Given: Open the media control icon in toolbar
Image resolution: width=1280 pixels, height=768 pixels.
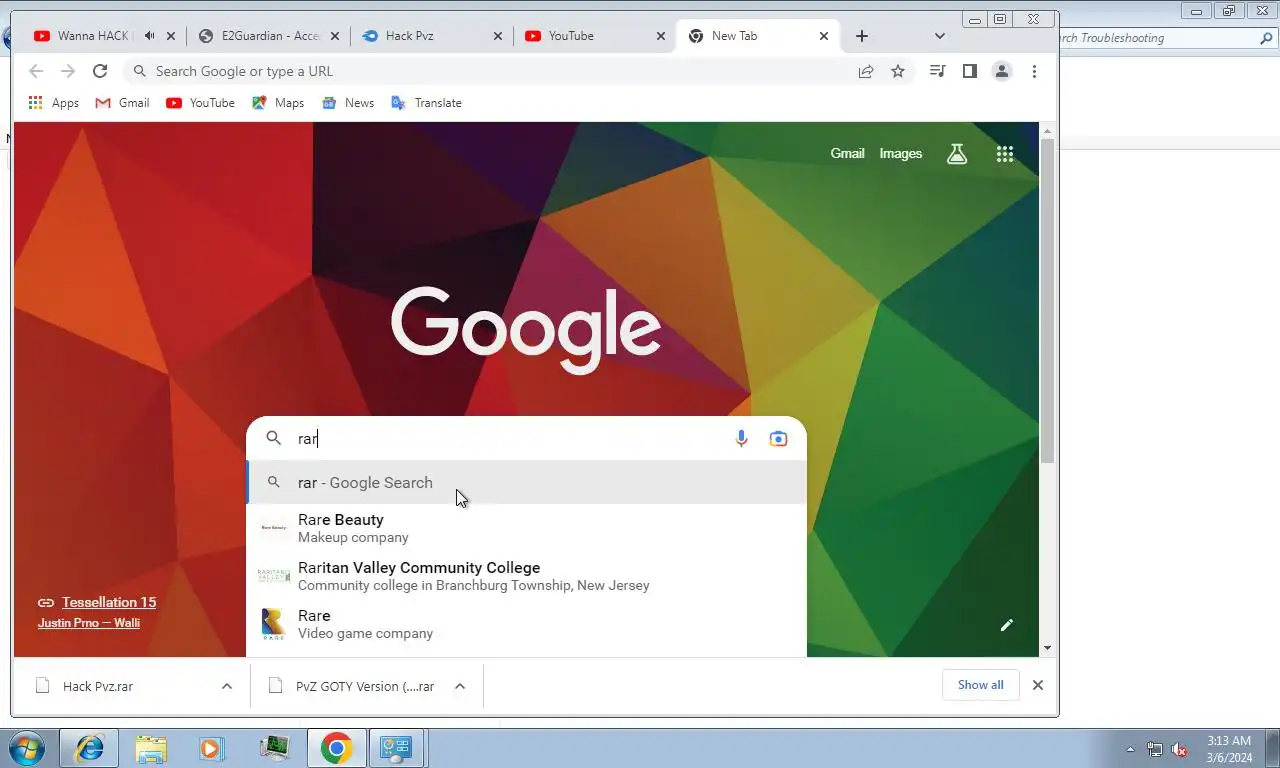Looking at the screenshot, I should tap(937, 71).
